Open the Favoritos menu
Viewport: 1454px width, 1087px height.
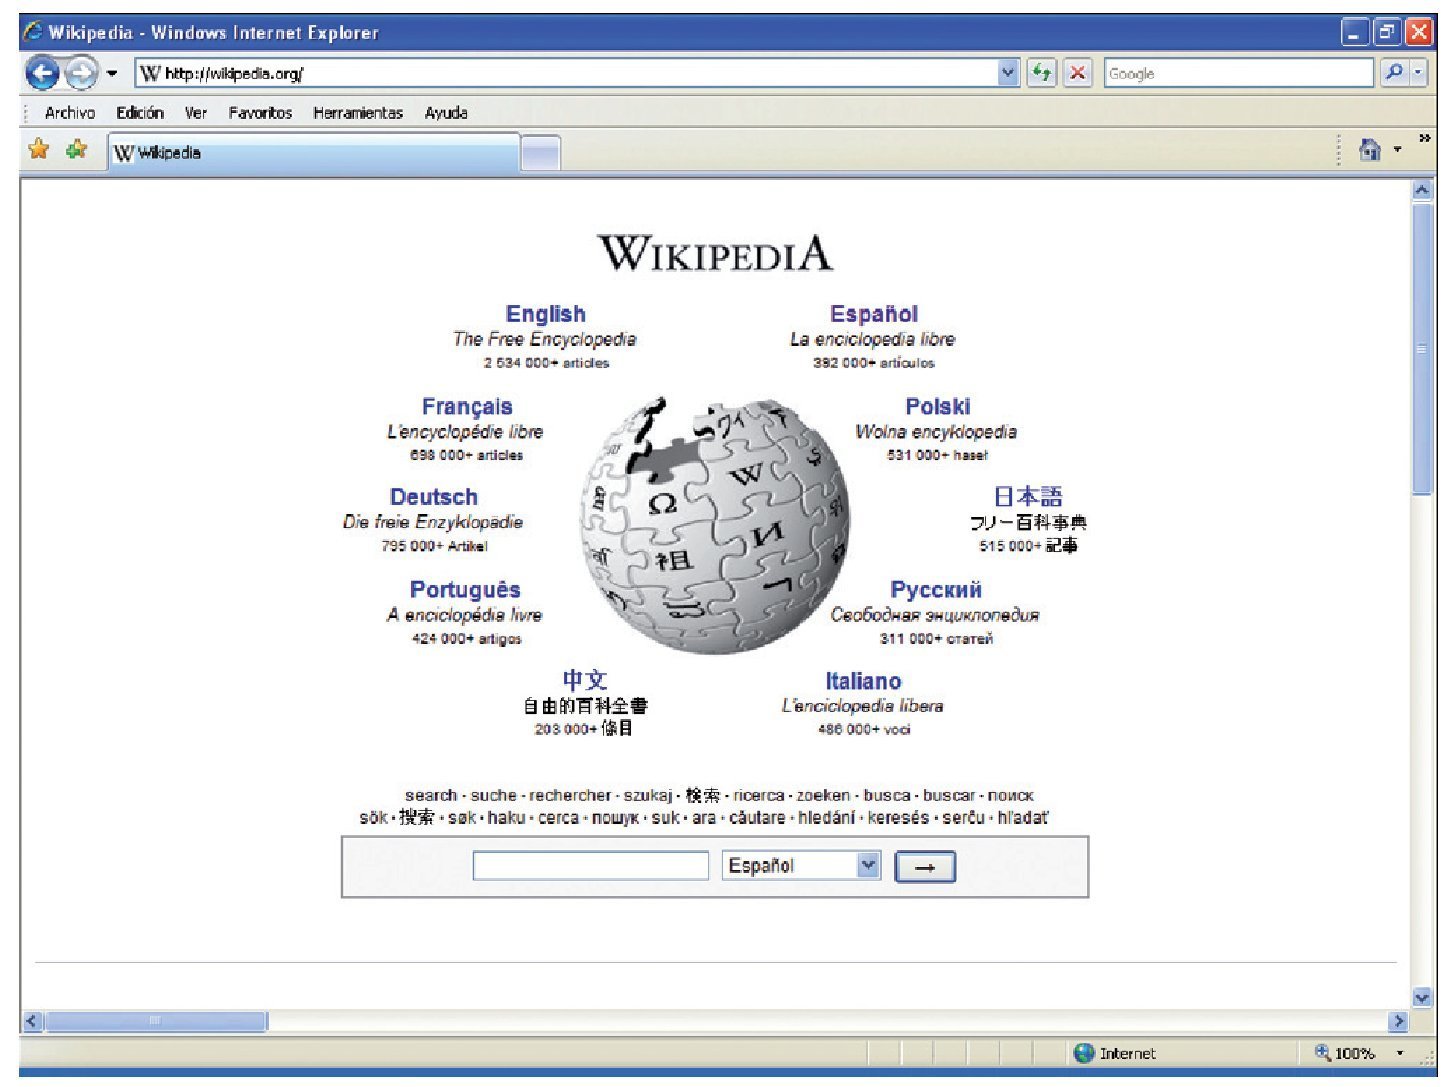pos(260,113)
